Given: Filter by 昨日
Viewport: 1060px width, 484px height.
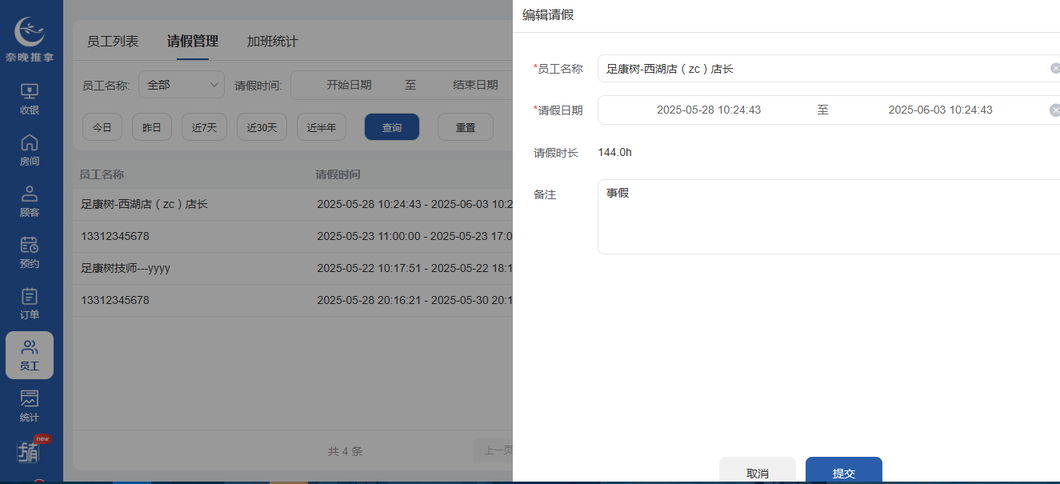Looking at the screenshot, I should 152,127.
